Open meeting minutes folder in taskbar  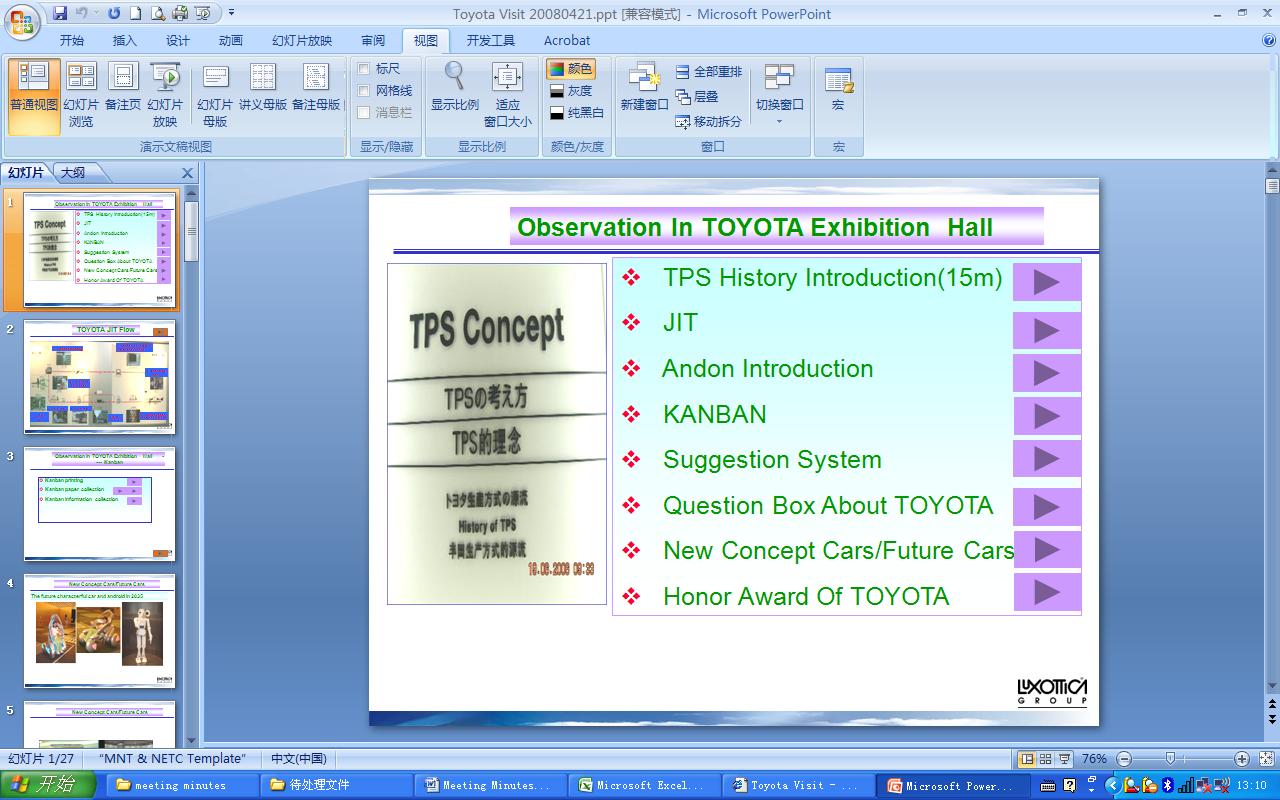point(181,785)
